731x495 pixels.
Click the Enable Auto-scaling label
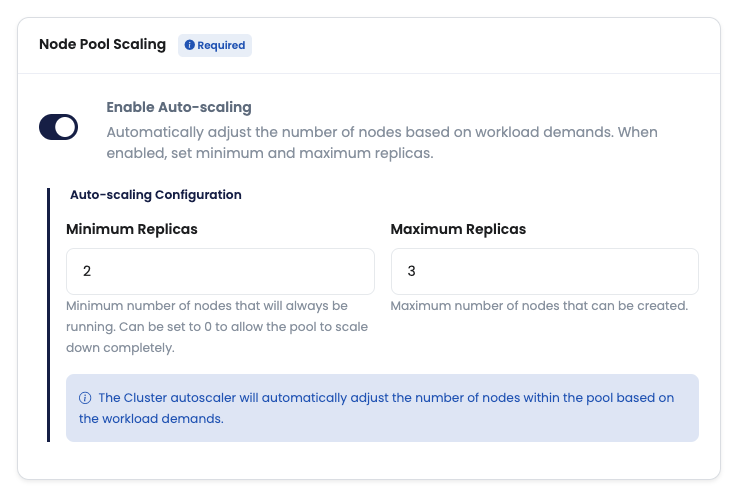coord(179,107)
